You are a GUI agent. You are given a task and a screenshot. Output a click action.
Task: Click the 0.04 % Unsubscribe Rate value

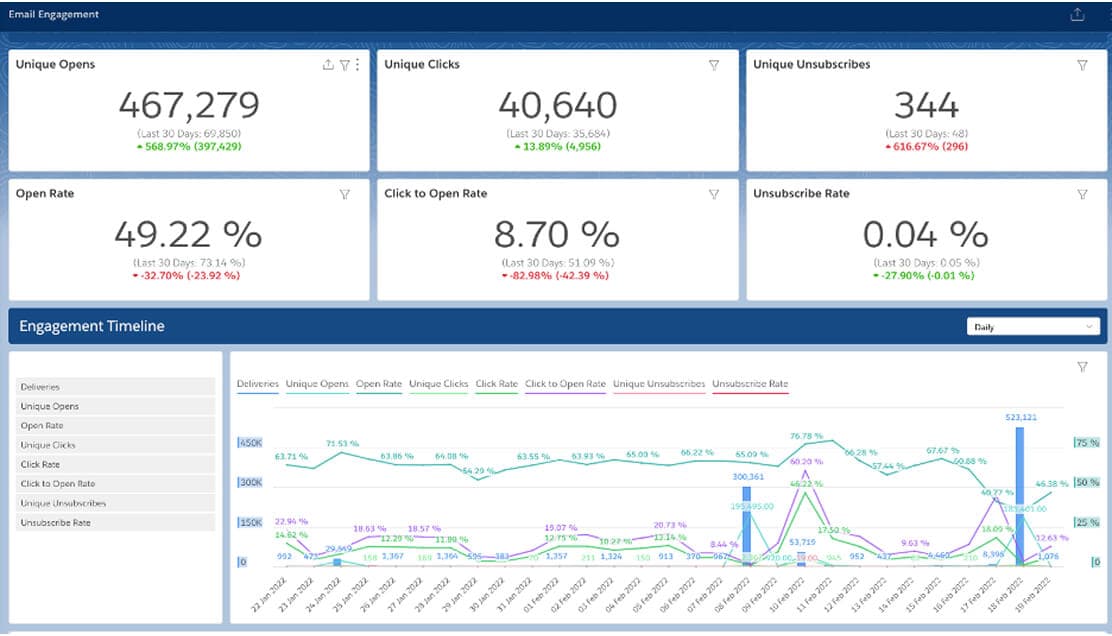tap(926, 234)
